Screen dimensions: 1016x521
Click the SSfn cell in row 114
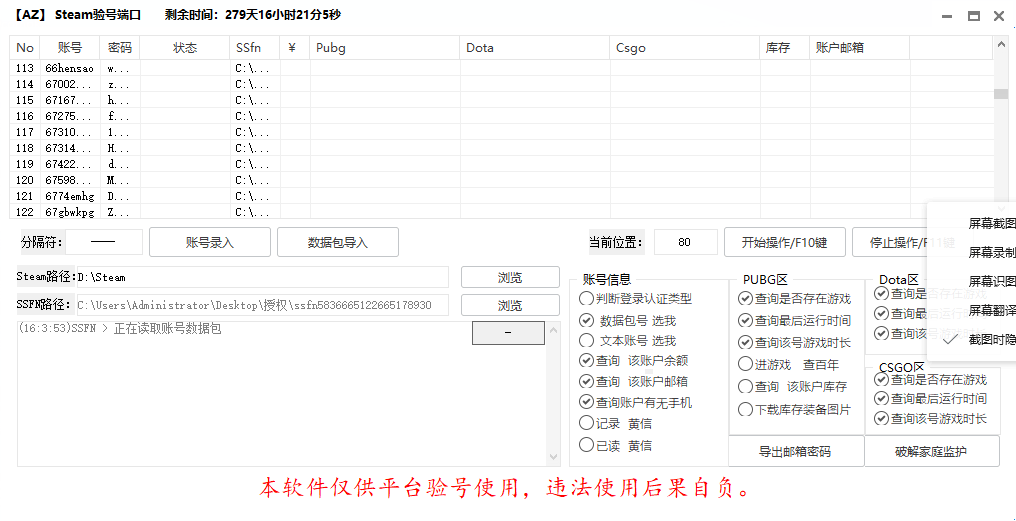coord(255,84)
